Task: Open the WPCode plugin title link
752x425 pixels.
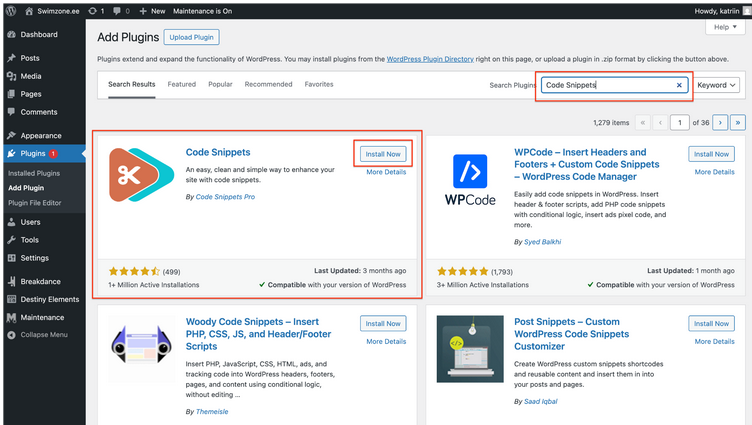Action: coord(587,165)
